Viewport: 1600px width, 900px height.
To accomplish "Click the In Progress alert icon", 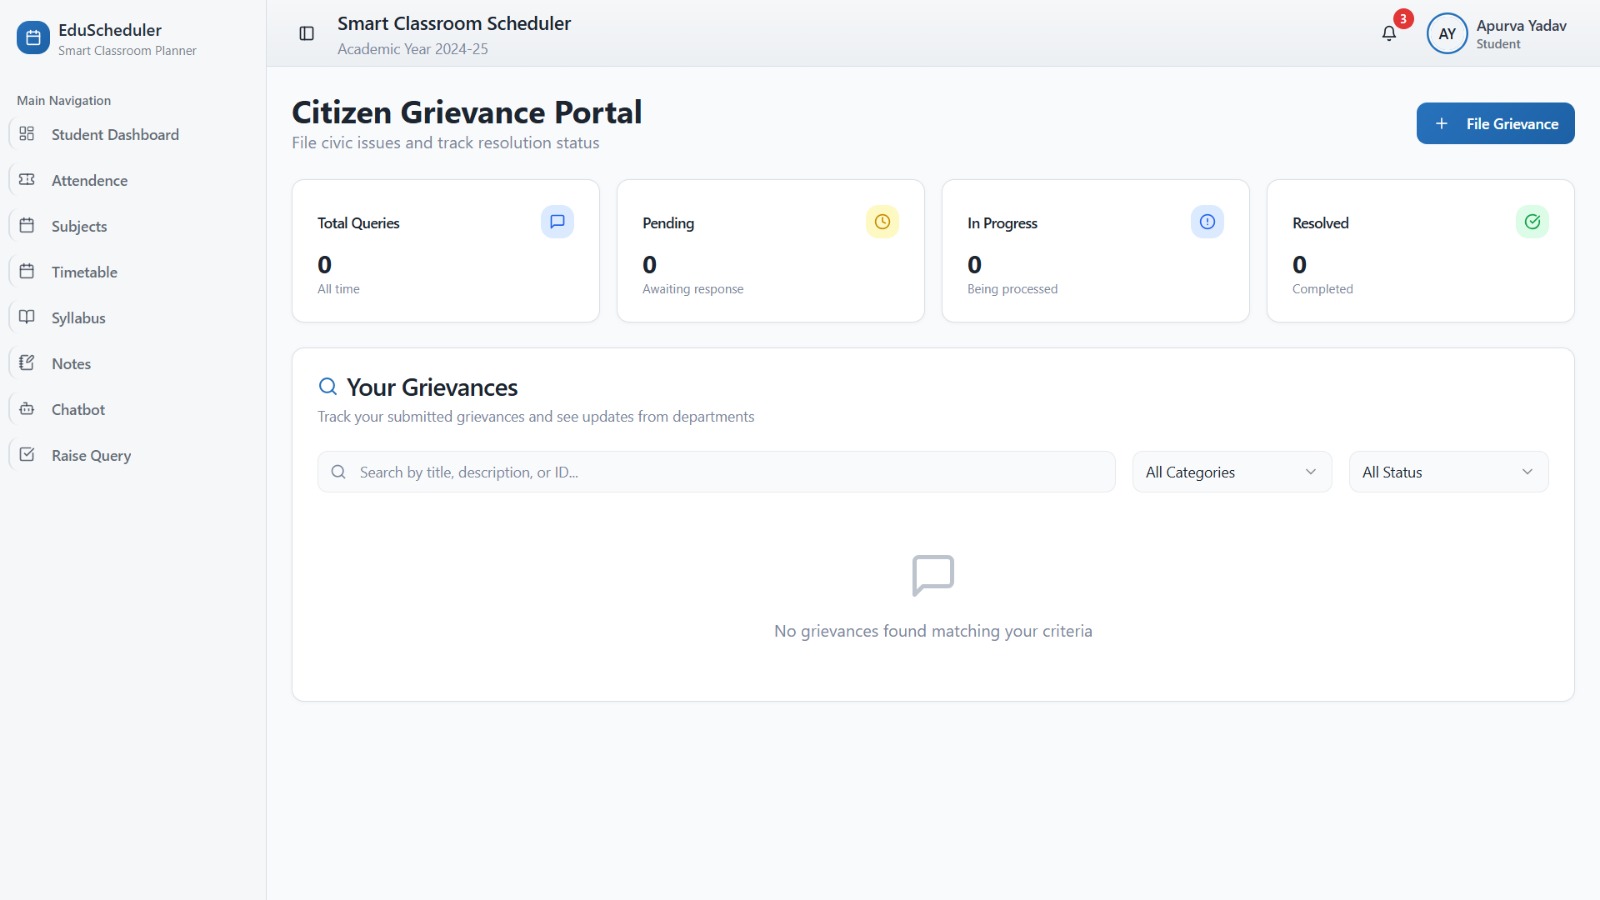I will 1207,222.
